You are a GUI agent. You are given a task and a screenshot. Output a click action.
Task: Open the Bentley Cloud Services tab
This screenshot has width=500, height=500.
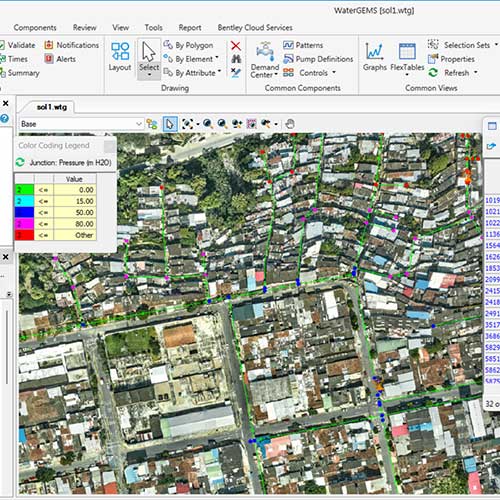tap(255, 28)
